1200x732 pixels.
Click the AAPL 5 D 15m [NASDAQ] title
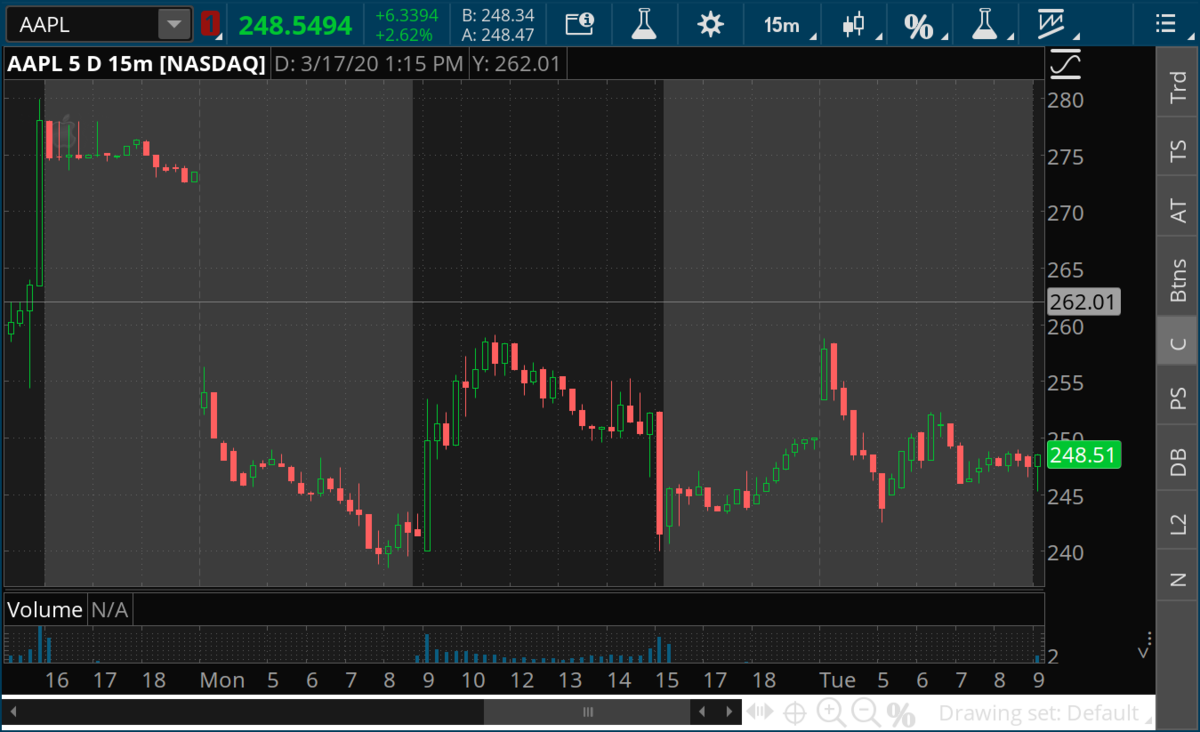pyautogui.click(x=137, y=65)
